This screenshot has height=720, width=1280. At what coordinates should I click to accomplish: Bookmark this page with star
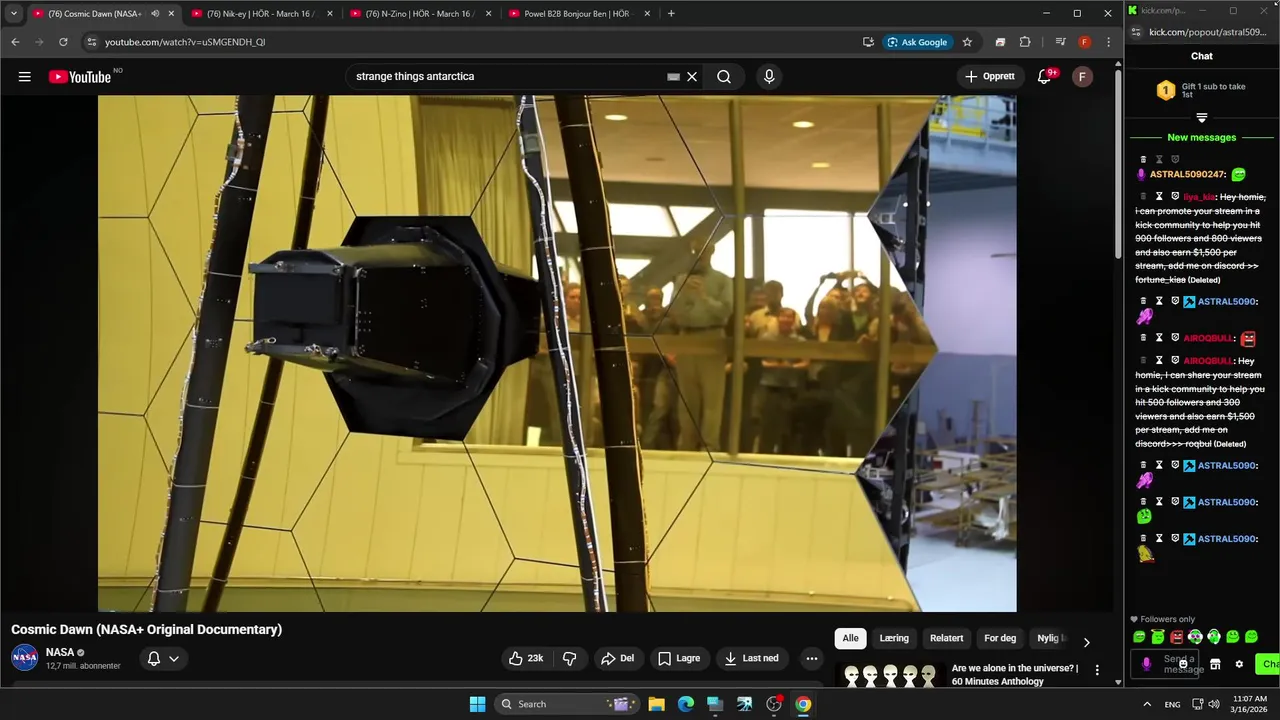(x=967, y=42)
